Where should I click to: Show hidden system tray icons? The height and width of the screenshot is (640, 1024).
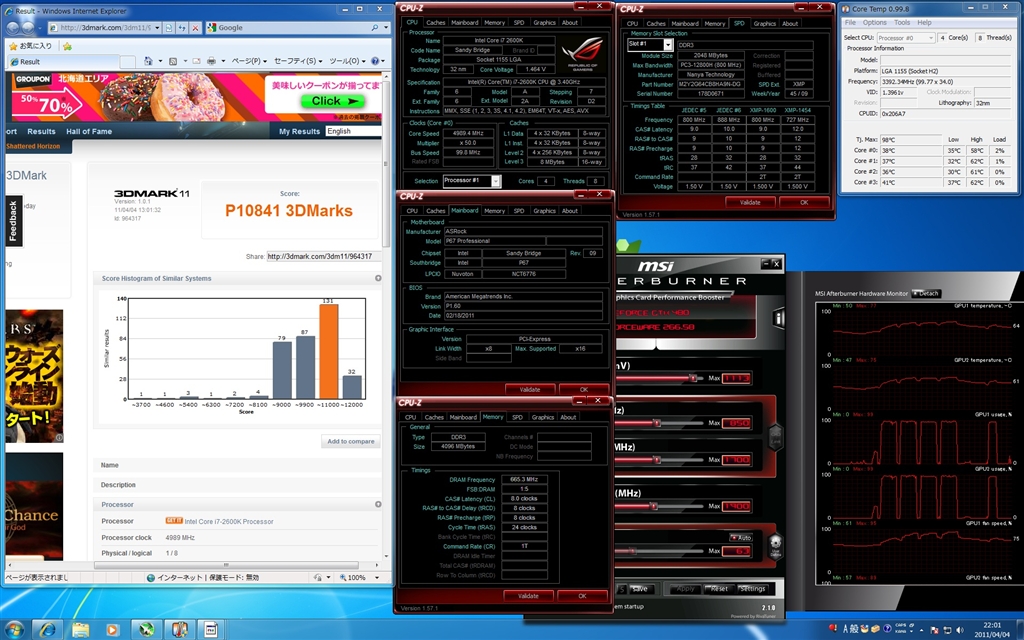[x=923, y=630]
